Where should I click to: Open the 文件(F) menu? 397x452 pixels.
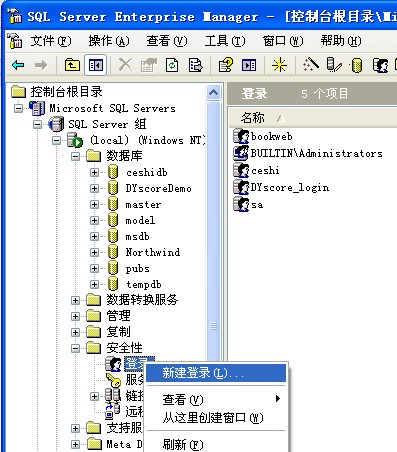(51, 41)
